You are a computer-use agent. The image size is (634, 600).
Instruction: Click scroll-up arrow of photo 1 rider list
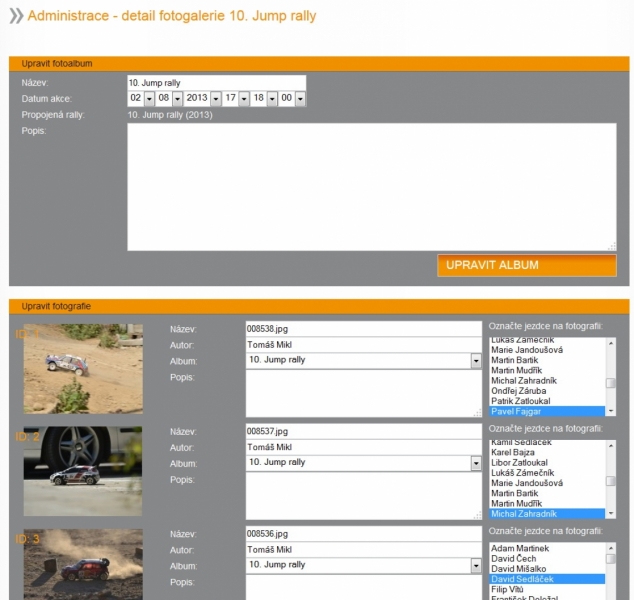[611, 343]
